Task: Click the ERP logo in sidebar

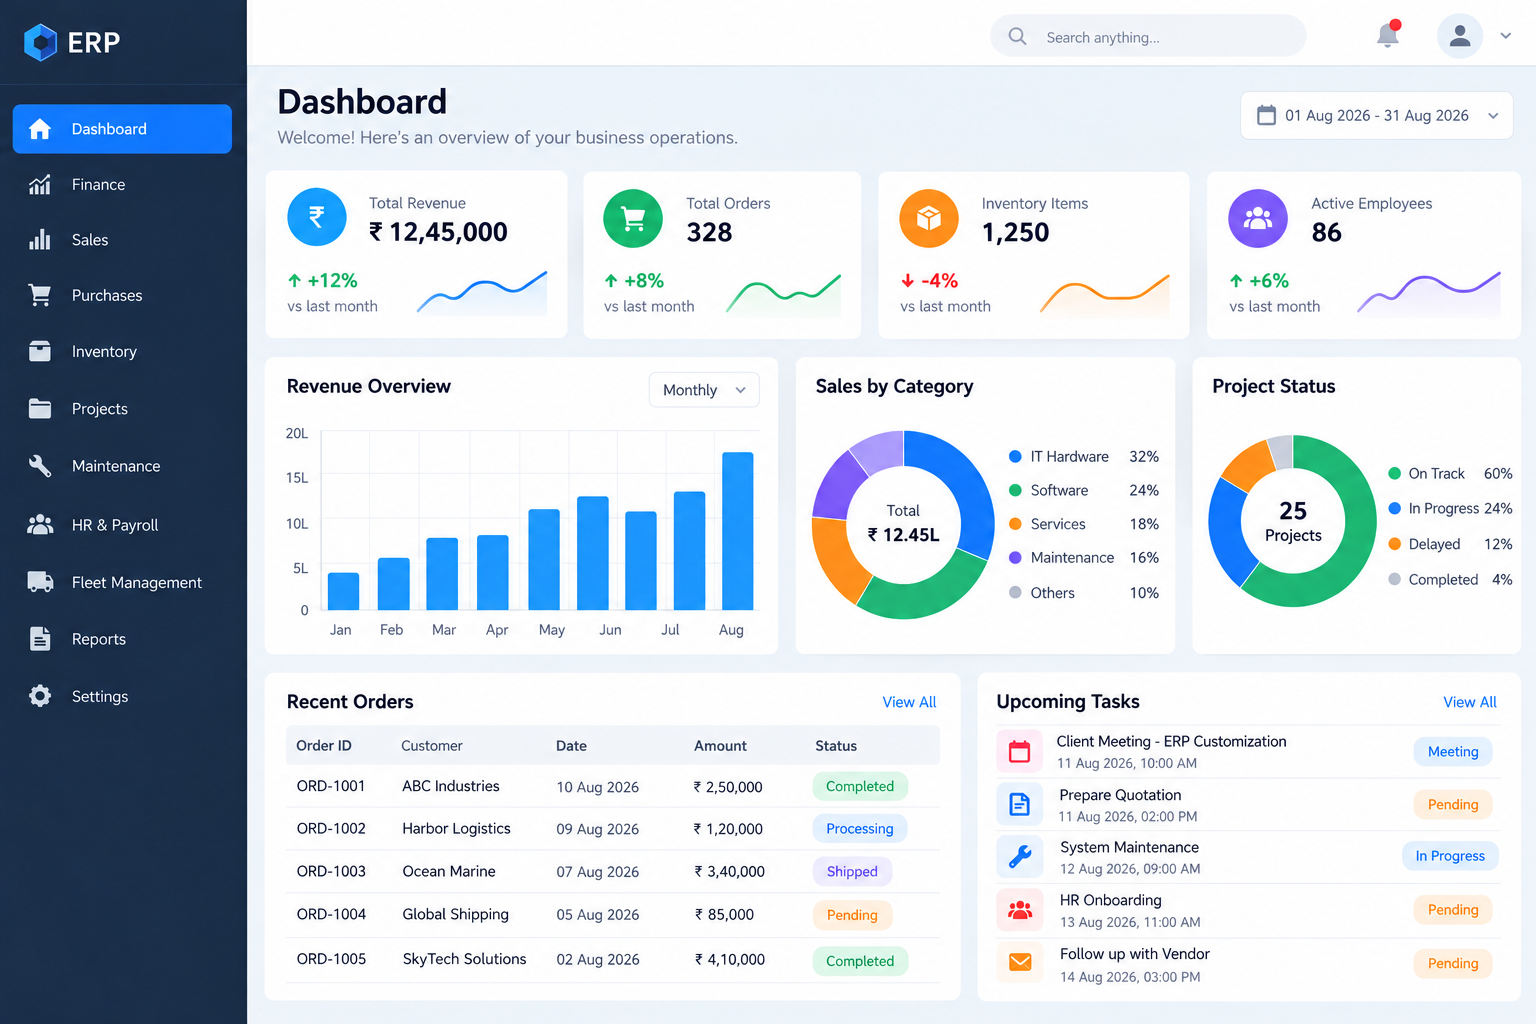Action: [x=72, y=42]
